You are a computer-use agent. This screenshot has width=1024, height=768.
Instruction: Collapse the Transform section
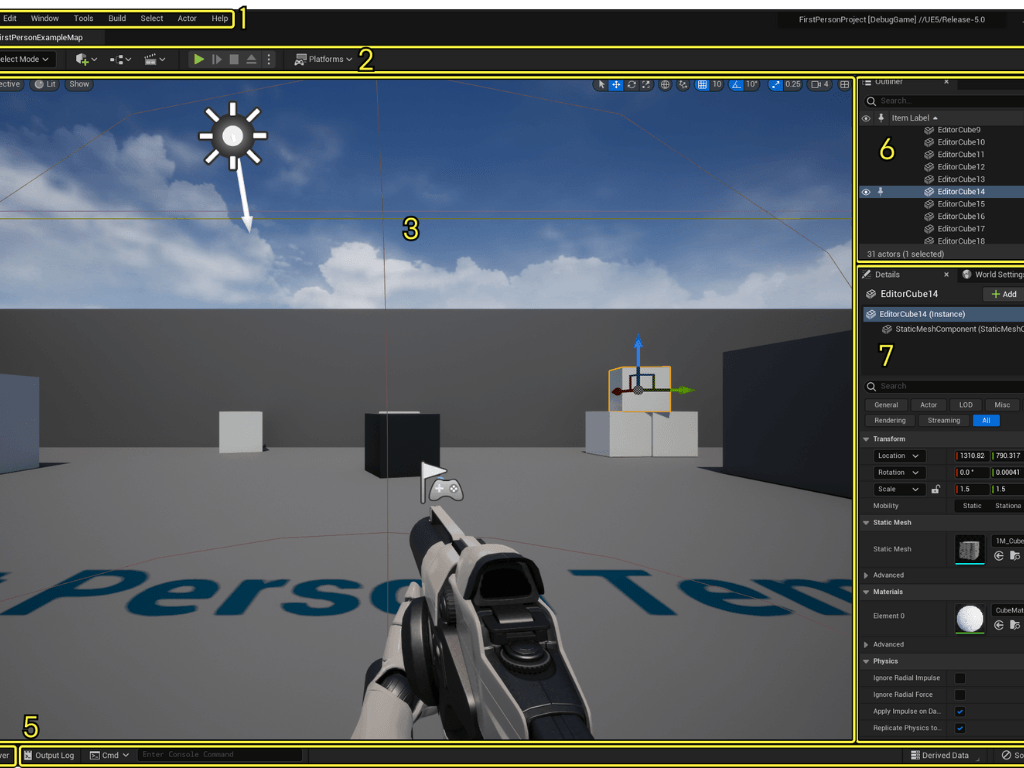click(x=866, y=439)
